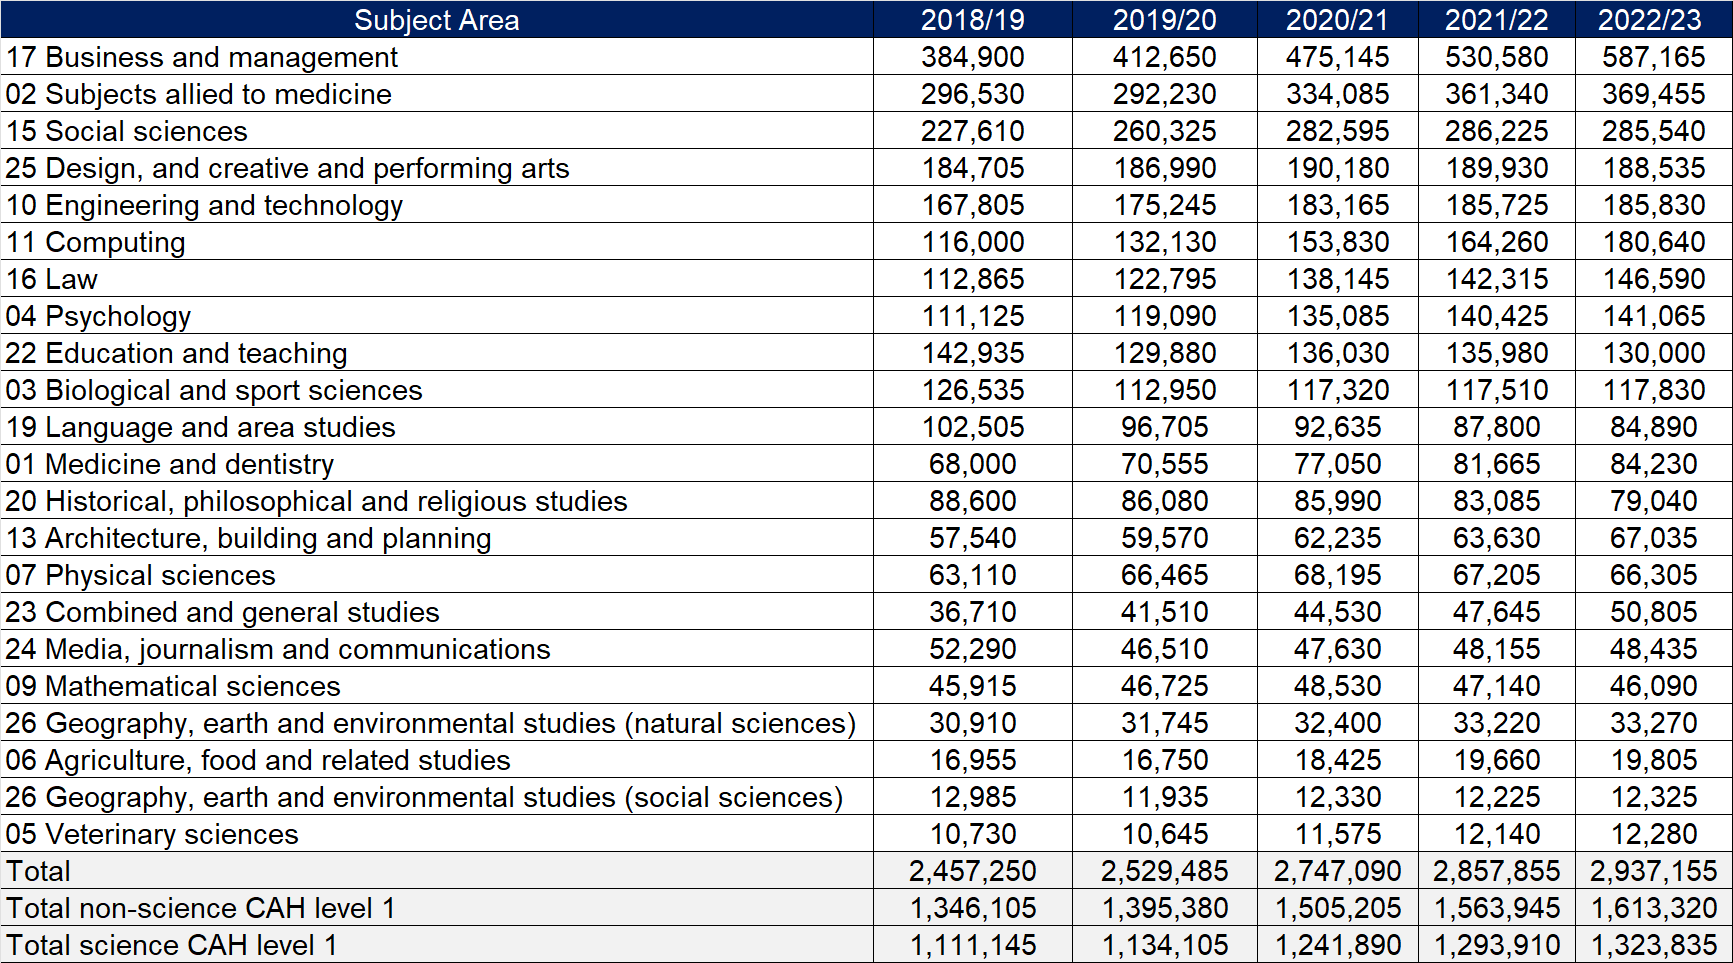Viewport: 1733px width, 963px height.
Task: Click 06 Agriculture, food and related studies
Action: 258,760
